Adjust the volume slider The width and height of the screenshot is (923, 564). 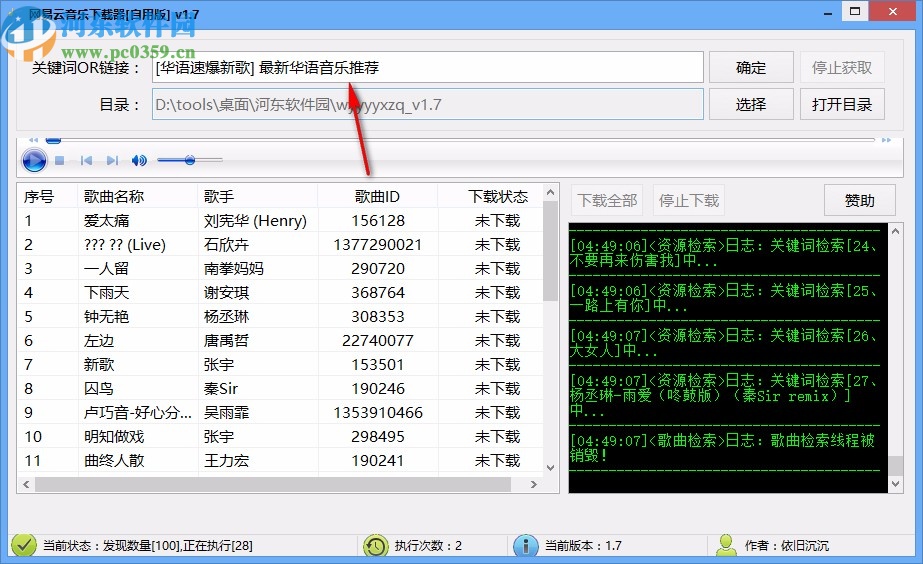pyautogui.click(x=190, y=160)
